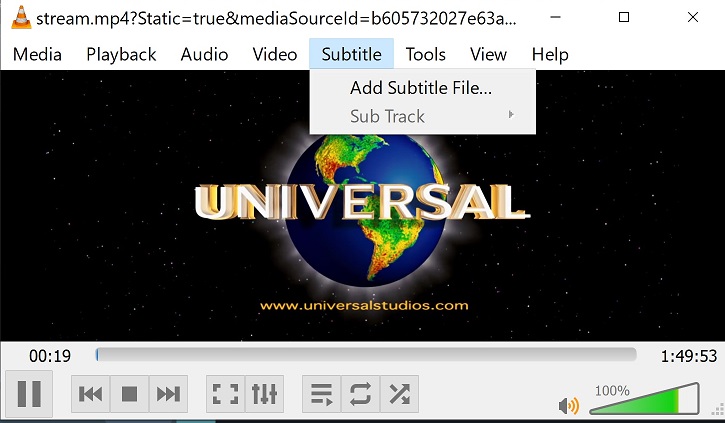Viewport: 725px width, 423px height.
Task: Click the VLC cone title icon
Action: click(x=21, y=17)
